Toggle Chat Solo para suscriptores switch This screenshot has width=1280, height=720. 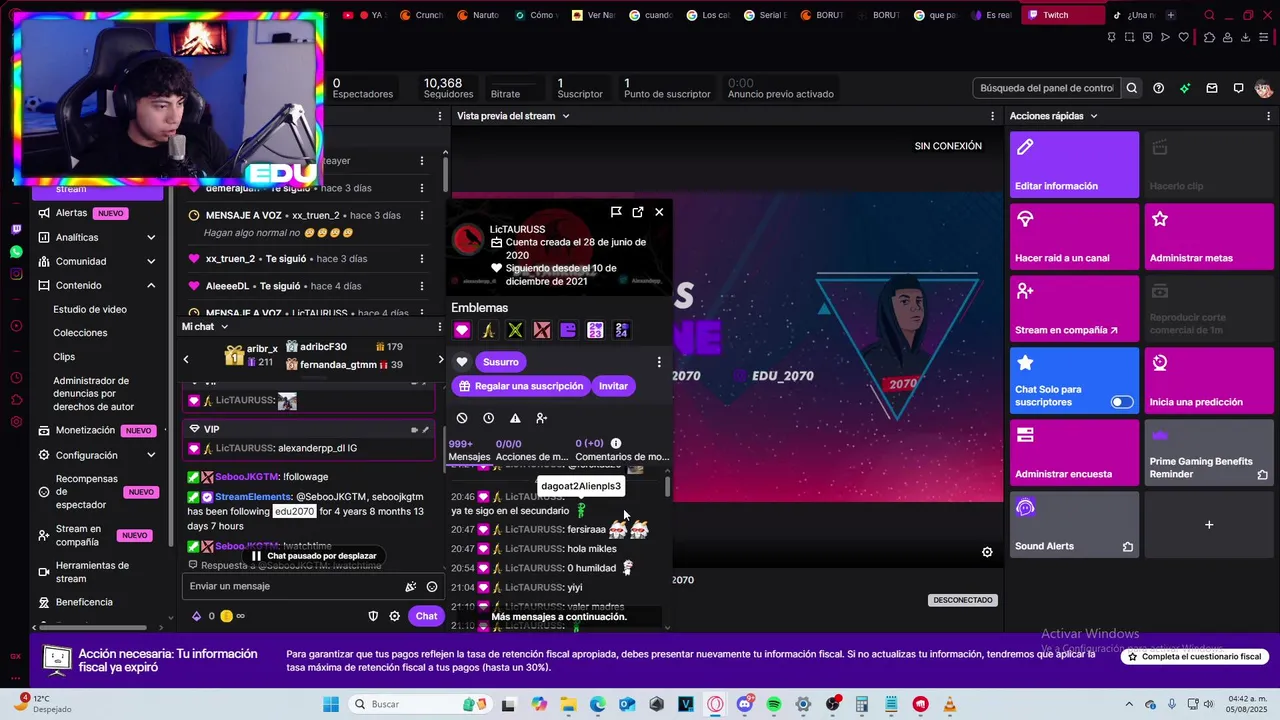(x=1122, y=402)
